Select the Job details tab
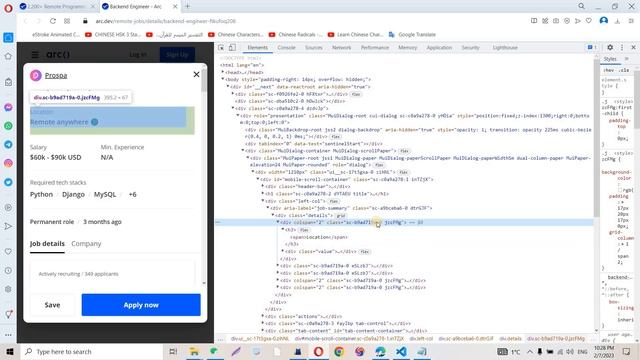The width and height of the screenshot is (640, 360). click(x=47, y=244)
